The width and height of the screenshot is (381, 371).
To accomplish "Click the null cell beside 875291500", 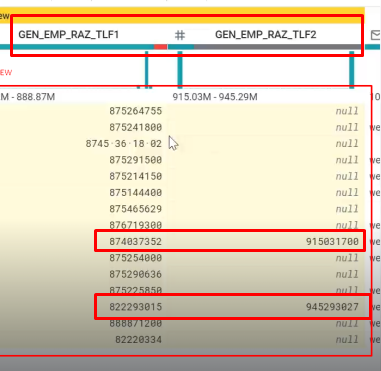I will tap(347, 160).
